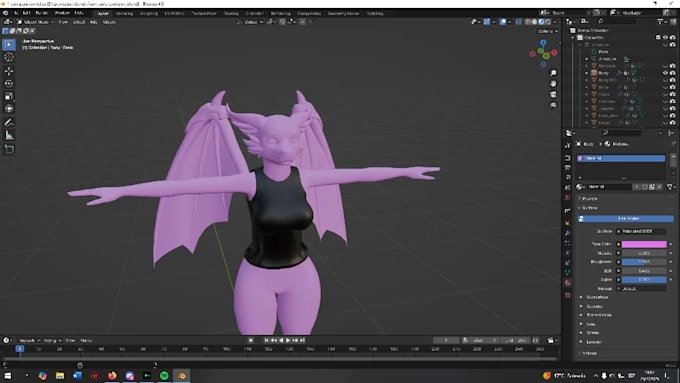Select the Annotate pencil tool
This screenshot has width=680, height=383.
[9, 123]
